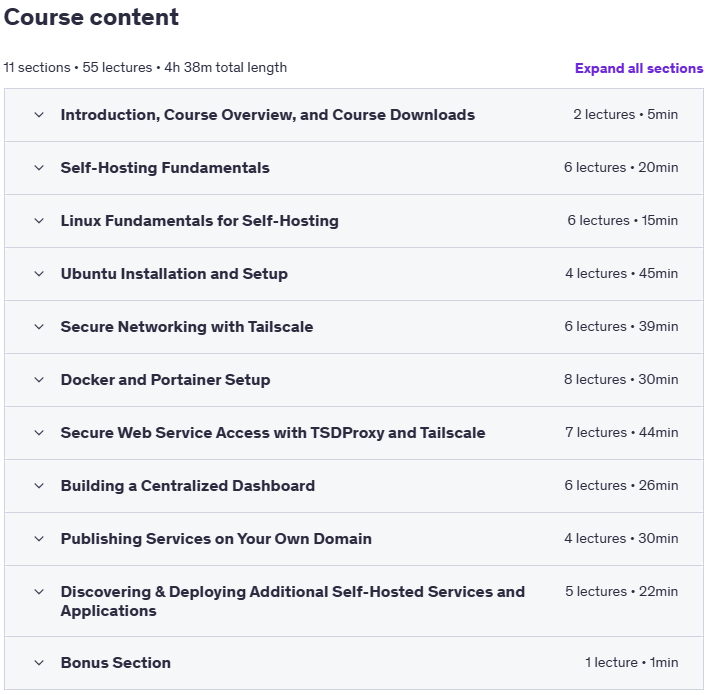Expand all sections link
This screenshot has height=695, width=709.
tap(638, 68)
